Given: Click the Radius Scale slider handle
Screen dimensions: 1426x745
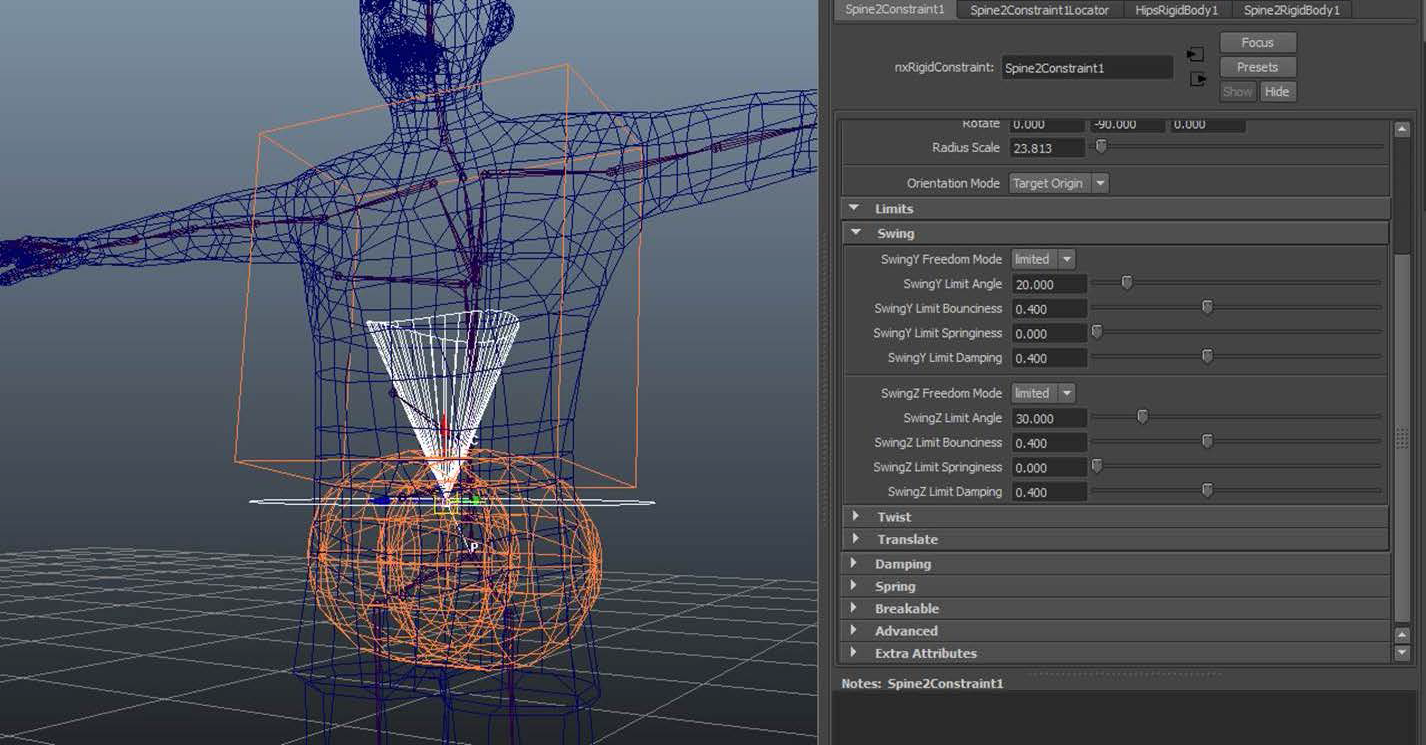Looking at the screenshot, I should pos(1101,146).
